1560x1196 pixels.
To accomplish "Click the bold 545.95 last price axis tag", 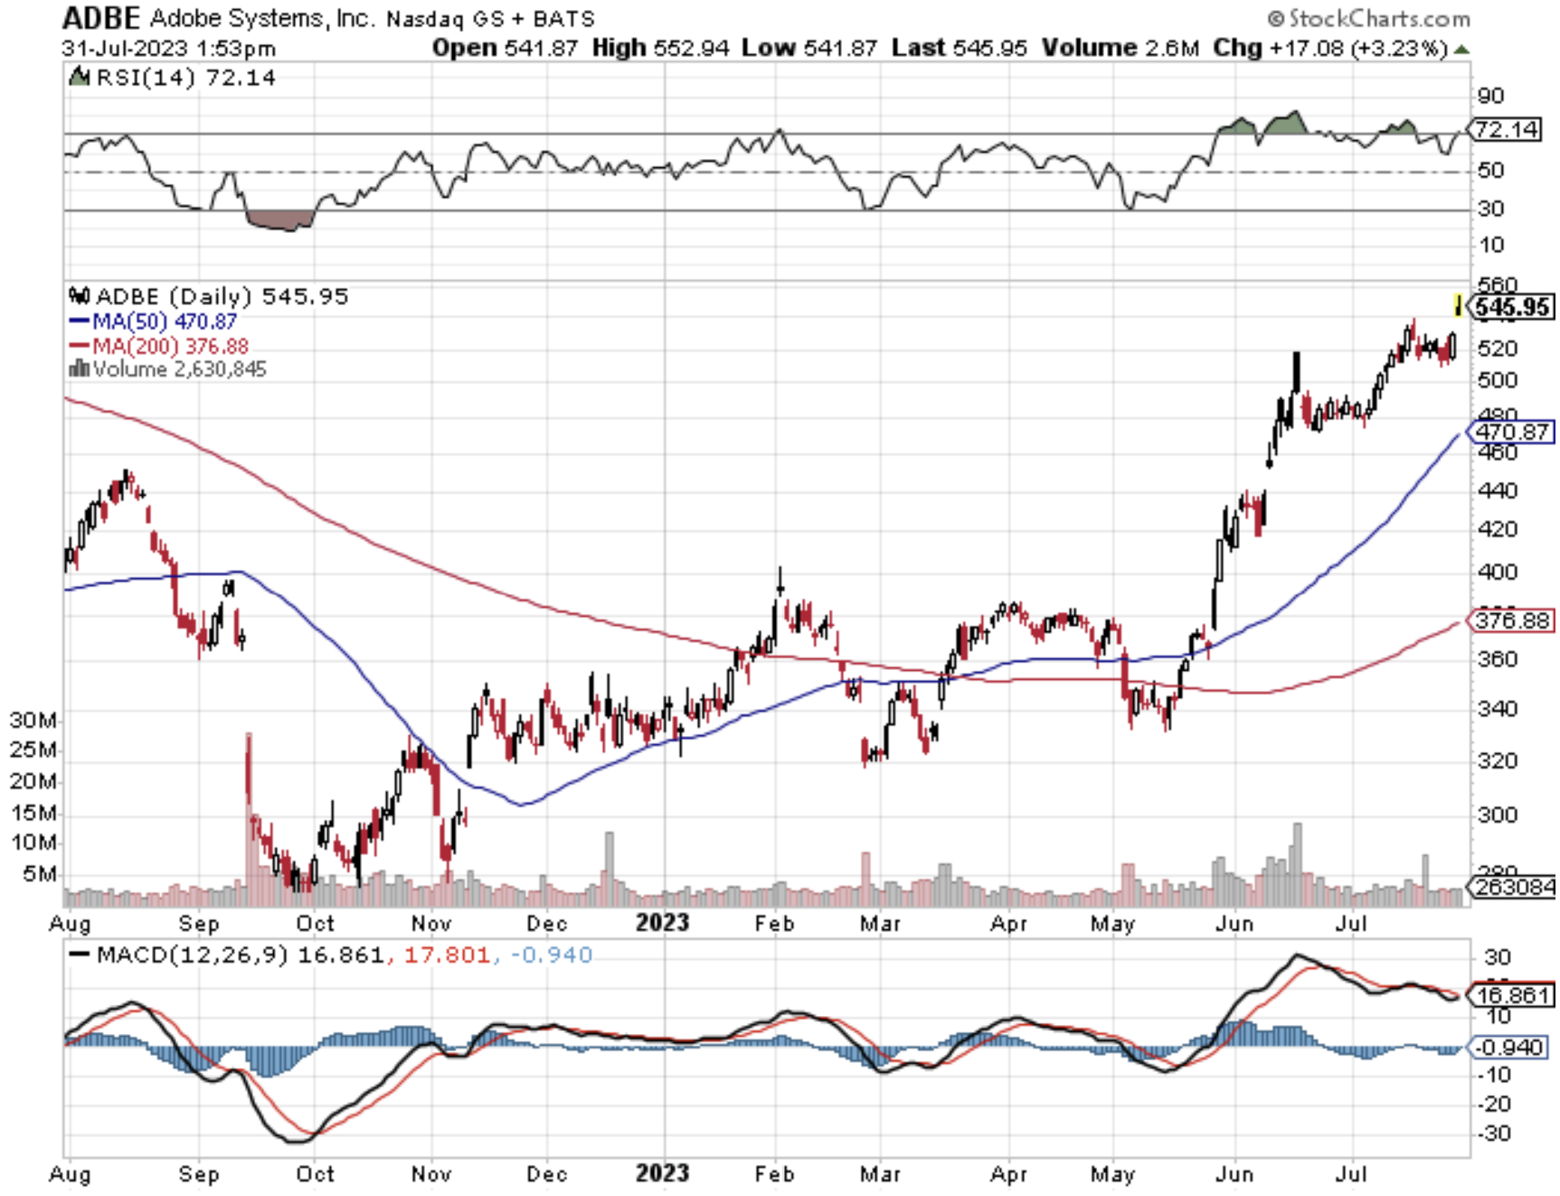I will click(1513, 307).
